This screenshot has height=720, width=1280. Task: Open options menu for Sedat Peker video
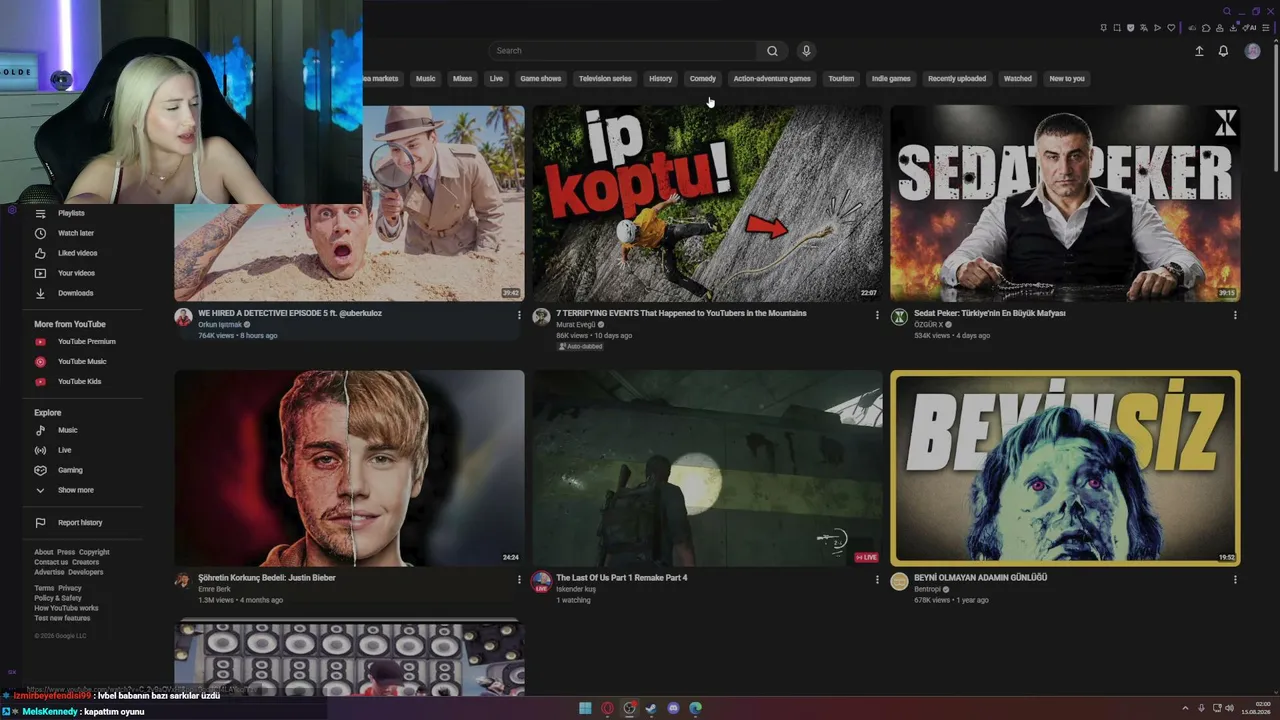point(1235,315)
